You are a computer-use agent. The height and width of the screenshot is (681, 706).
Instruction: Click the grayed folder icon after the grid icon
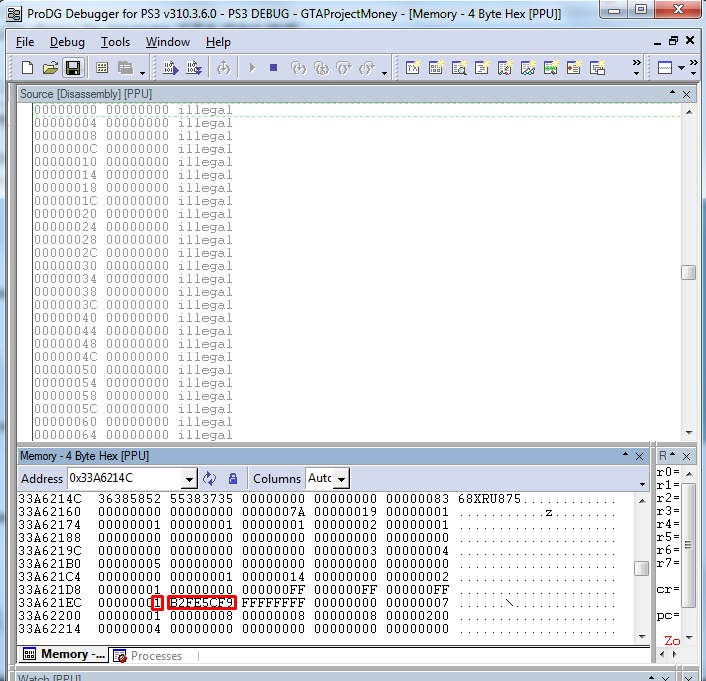[125, 68]
